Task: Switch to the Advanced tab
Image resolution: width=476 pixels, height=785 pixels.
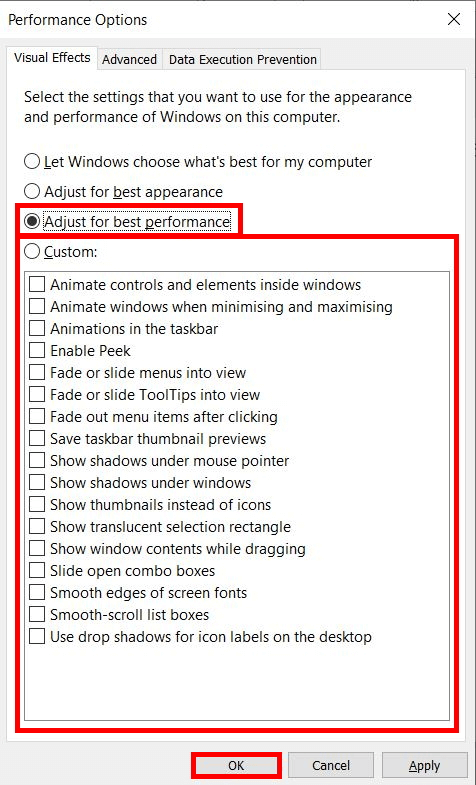Action: coord(129,59)
